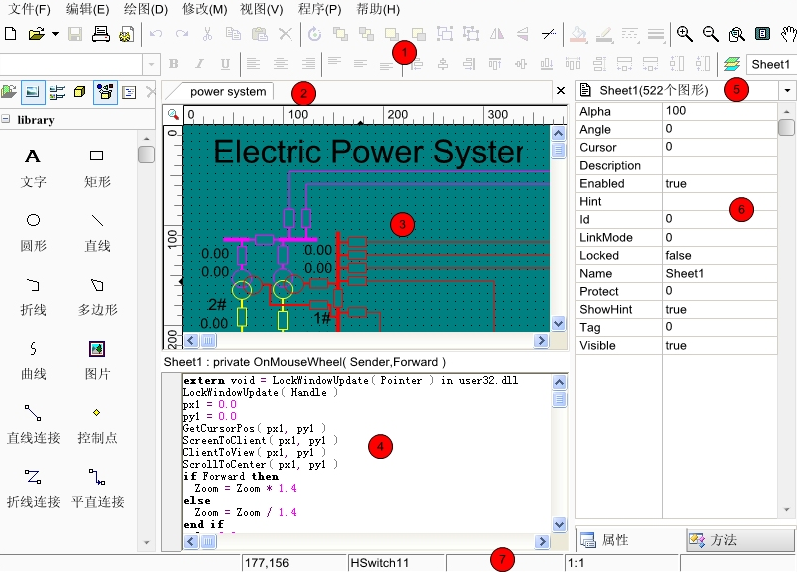Click the Save disk icon
798x579 pixels.
tap(75, 34)
